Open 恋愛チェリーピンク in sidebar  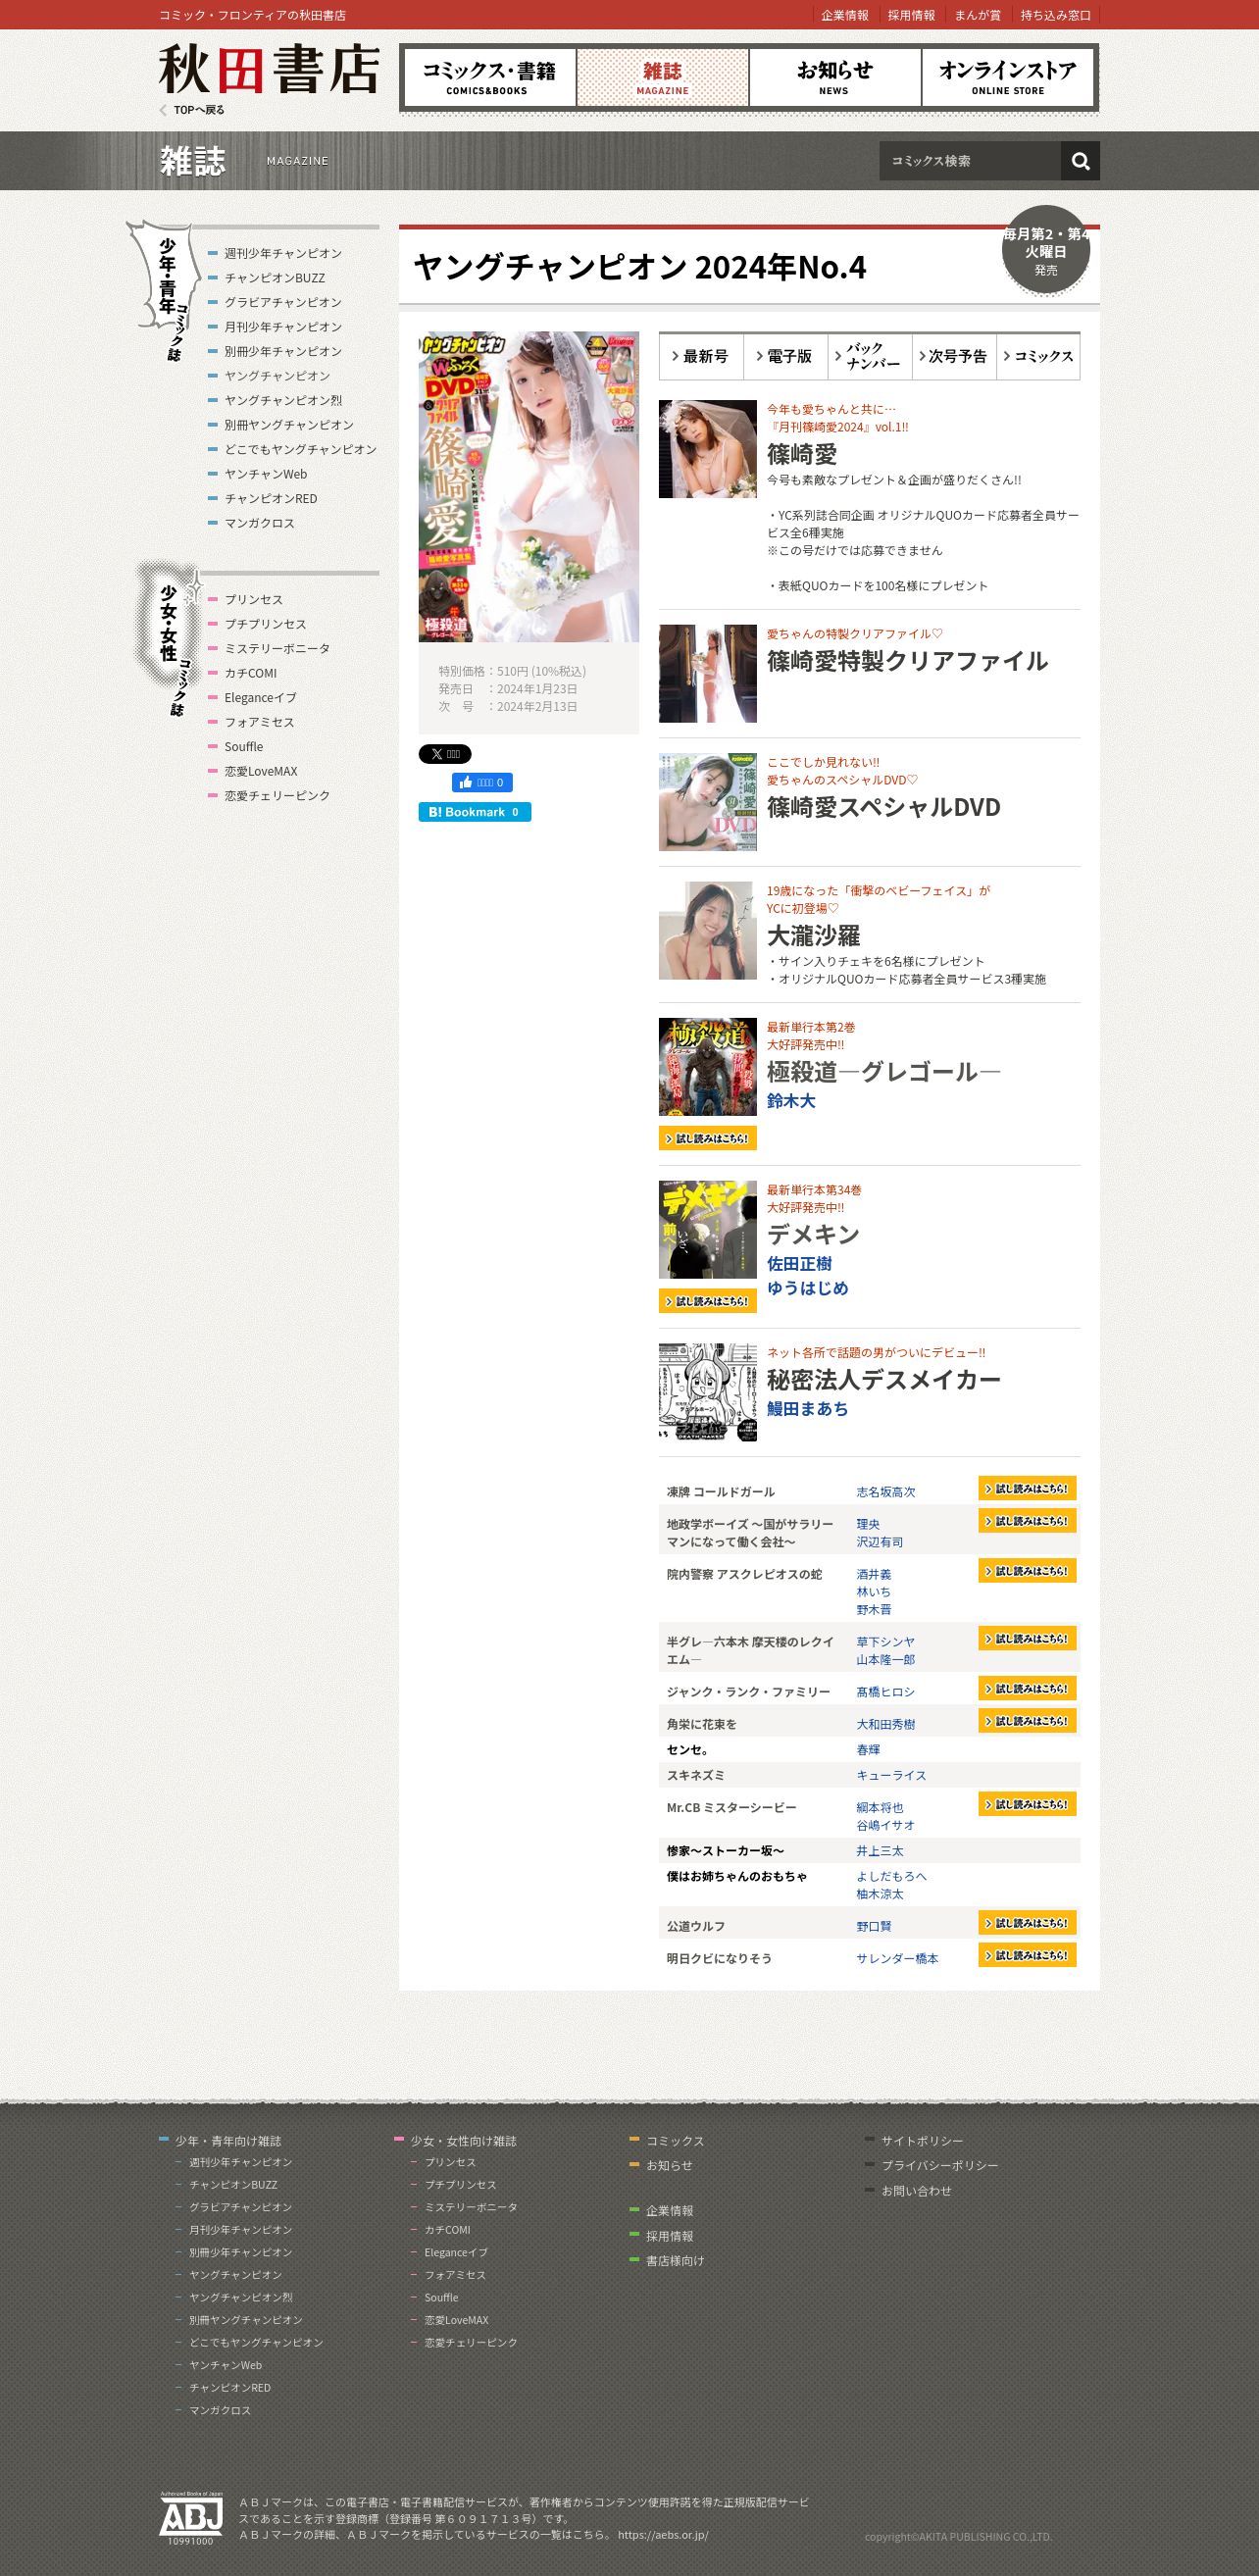click(x=277, y=796)
